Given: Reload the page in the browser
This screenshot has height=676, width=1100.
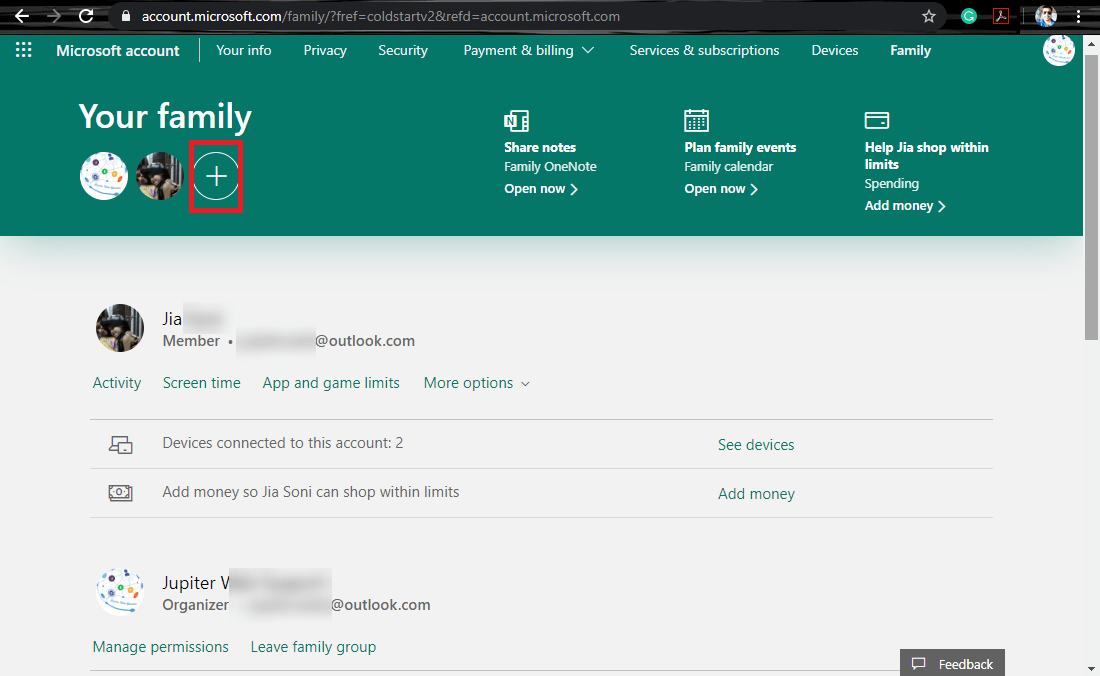Looking at the screenshot, I should (x=86, y=16).
